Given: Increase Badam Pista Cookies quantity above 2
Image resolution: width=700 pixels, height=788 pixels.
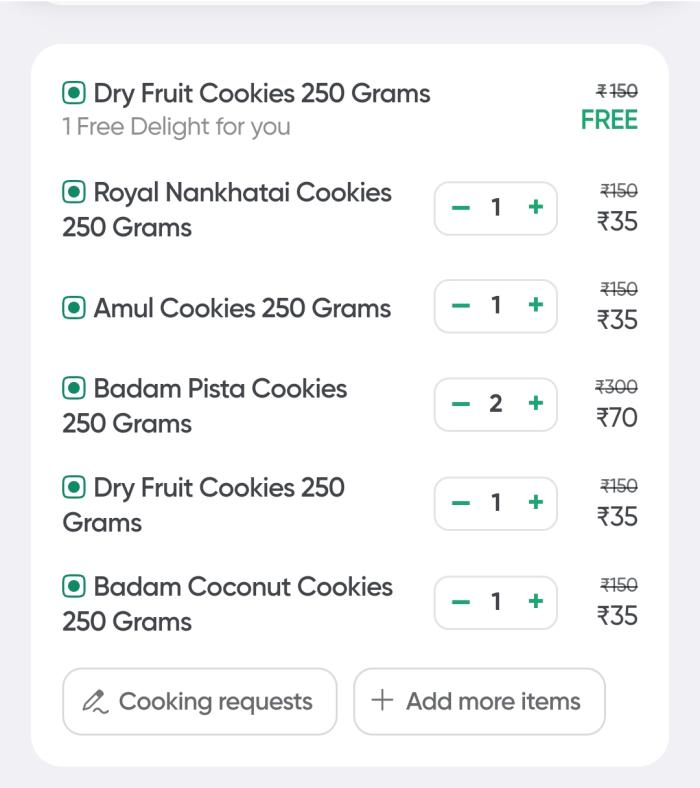Looking at the screenshot, I should [x=536, y=403].
